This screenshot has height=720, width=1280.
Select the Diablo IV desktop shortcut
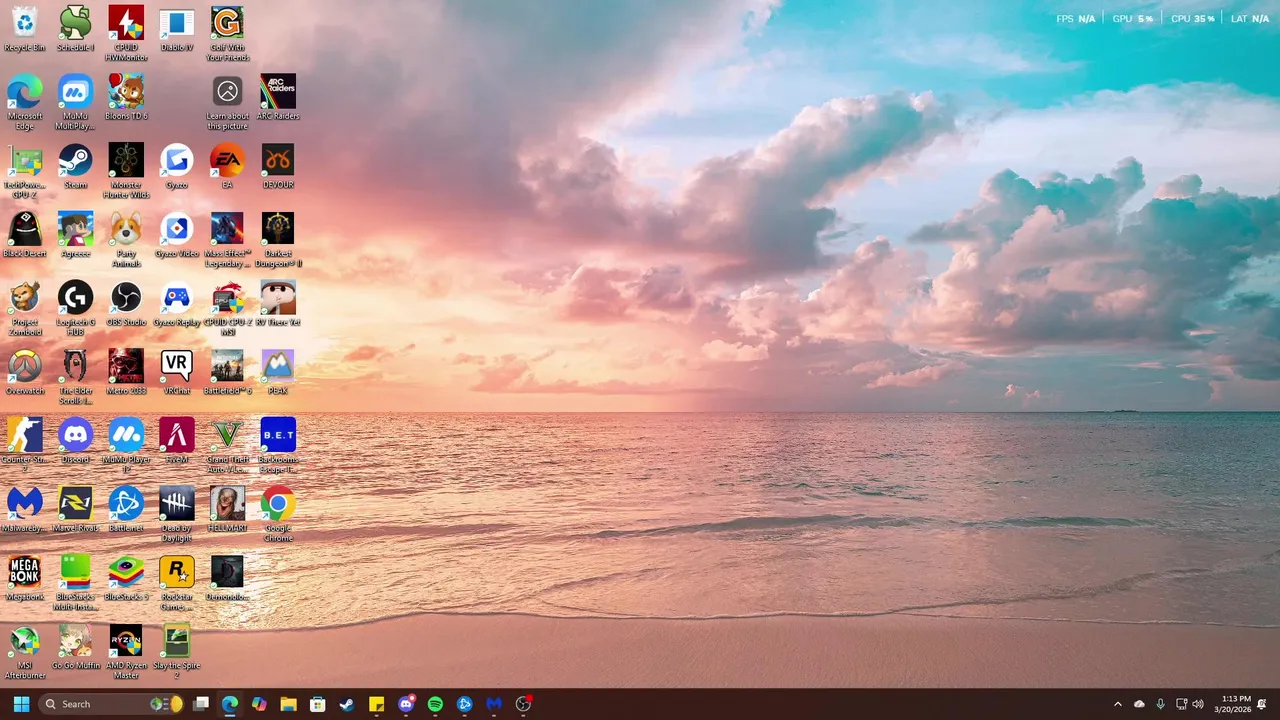tap(177, 29)
